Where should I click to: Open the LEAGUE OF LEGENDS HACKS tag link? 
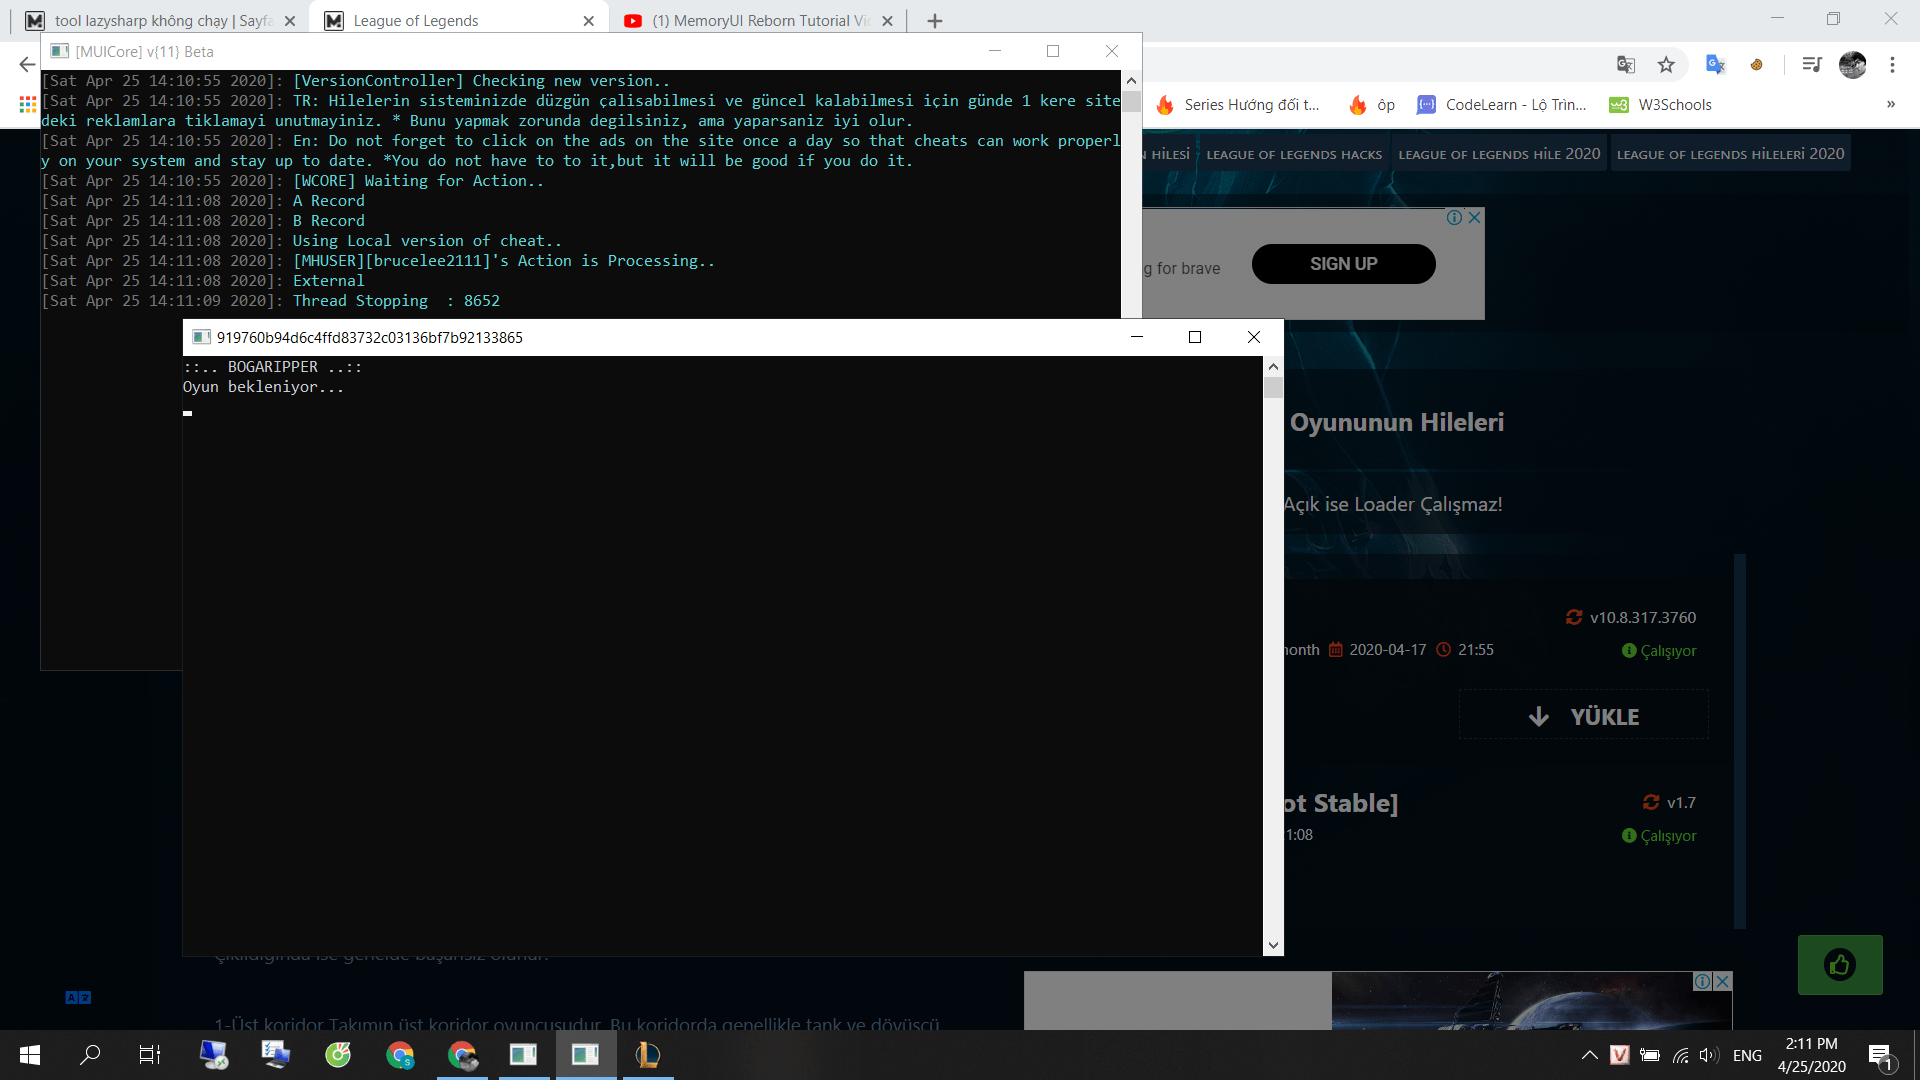[1294, 154]
